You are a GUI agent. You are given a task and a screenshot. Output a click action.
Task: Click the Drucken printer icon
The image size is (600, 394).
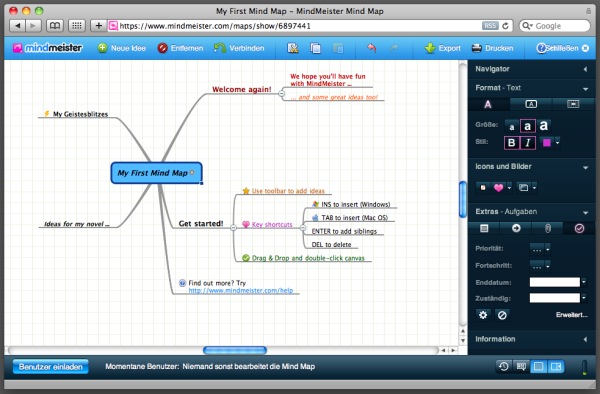pyautogui.click(x=476, y=48)
